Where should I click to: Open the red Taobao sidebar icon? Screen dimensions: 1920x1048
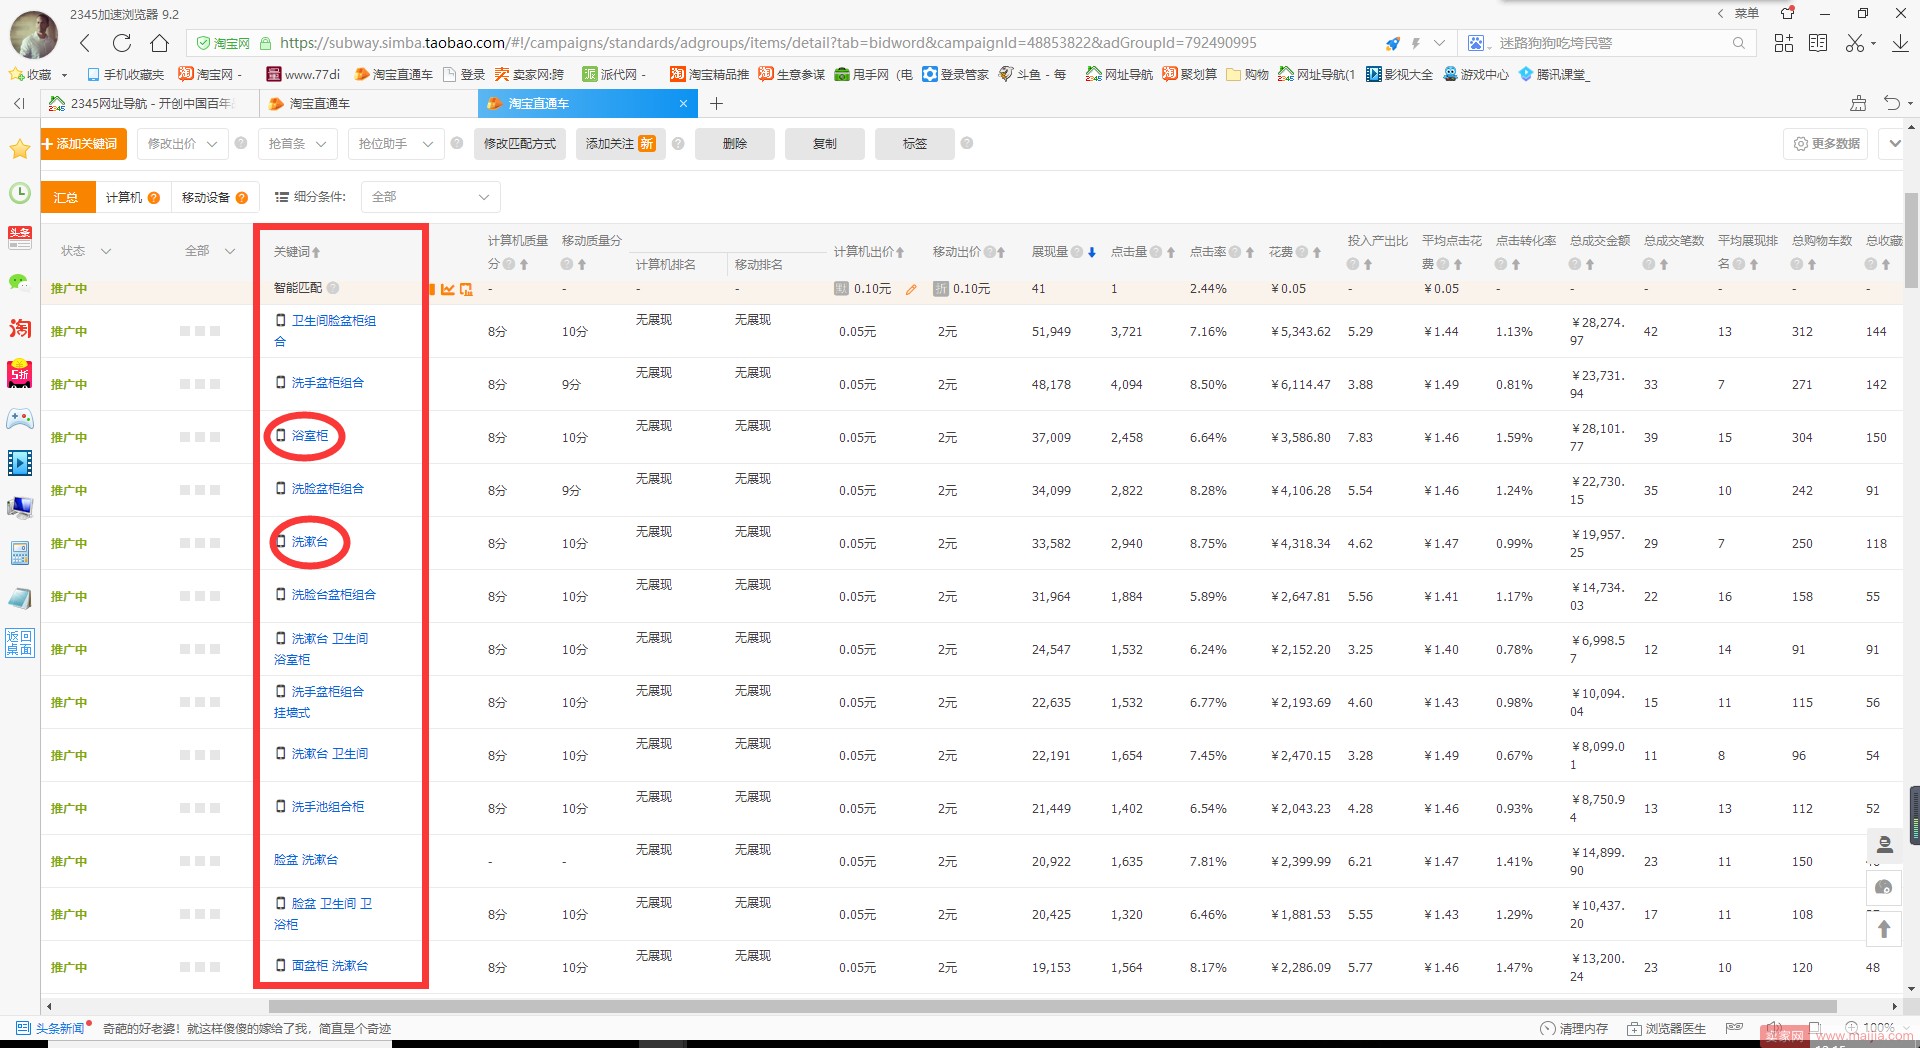pos(19,328)
